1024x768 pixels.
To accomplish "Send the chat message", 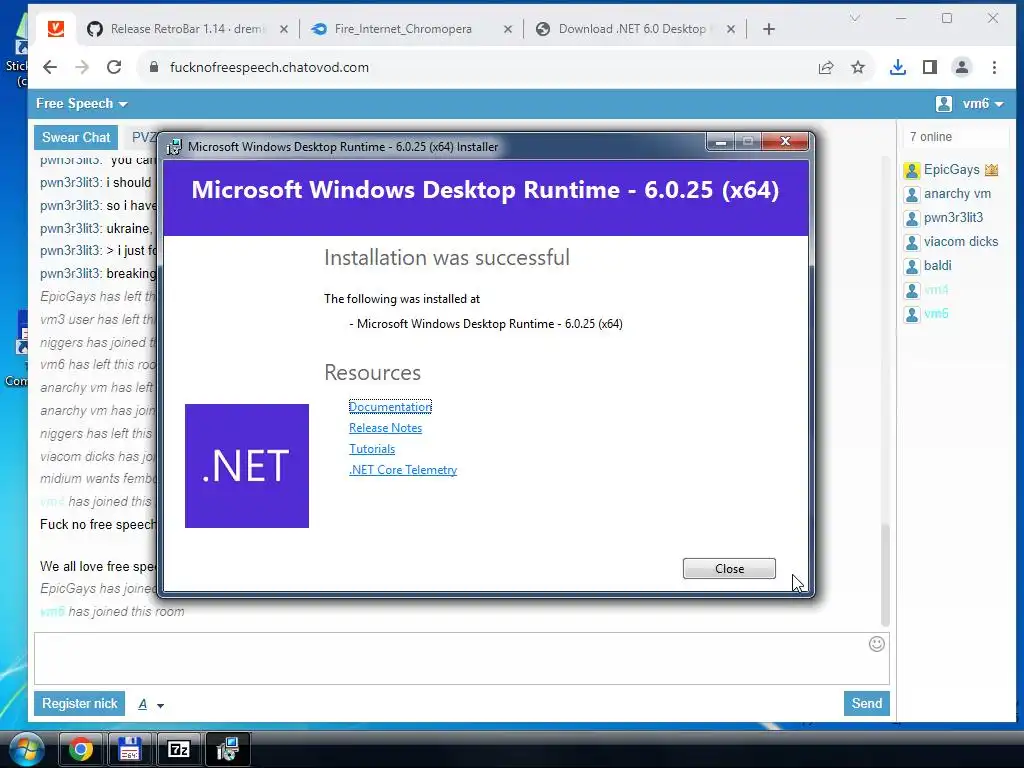I will coord(866,703).
